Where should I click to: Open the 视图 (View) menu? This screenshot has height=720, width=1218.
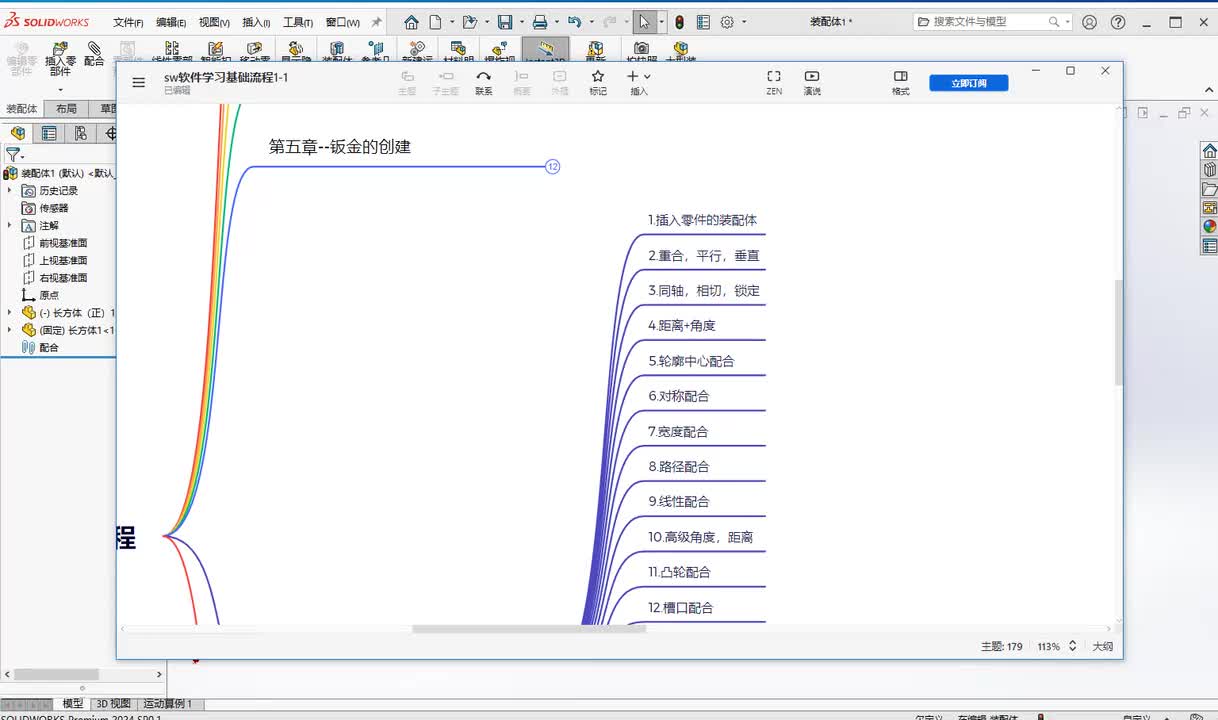coord(213,22)
